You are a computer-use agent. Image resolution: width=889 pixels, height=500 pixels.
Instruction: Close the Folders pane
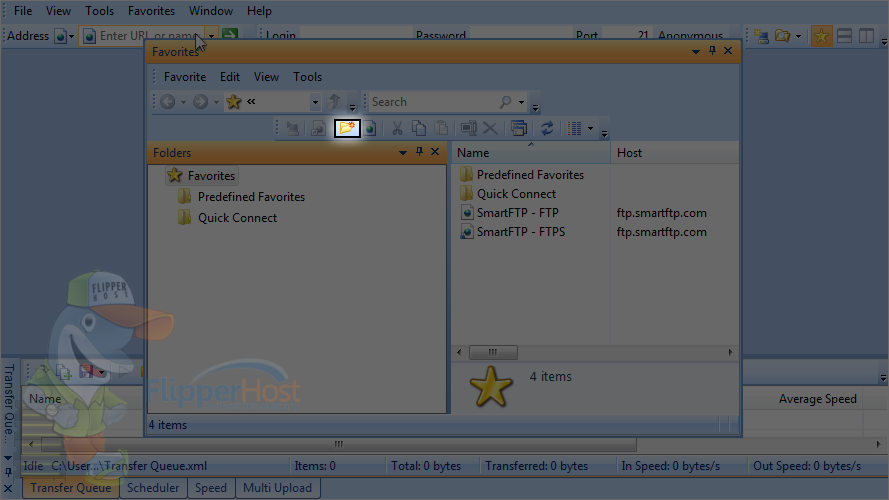tap(435, 152)
